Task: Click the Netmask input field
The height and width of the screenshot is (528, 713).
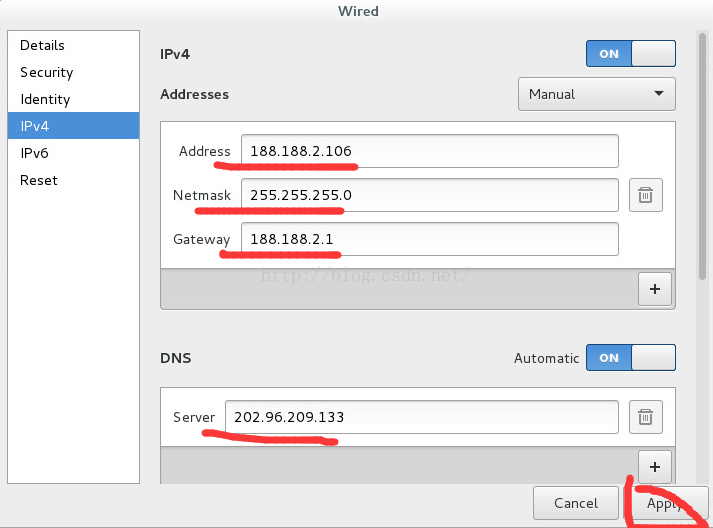Action: click(x=430, y=195)
